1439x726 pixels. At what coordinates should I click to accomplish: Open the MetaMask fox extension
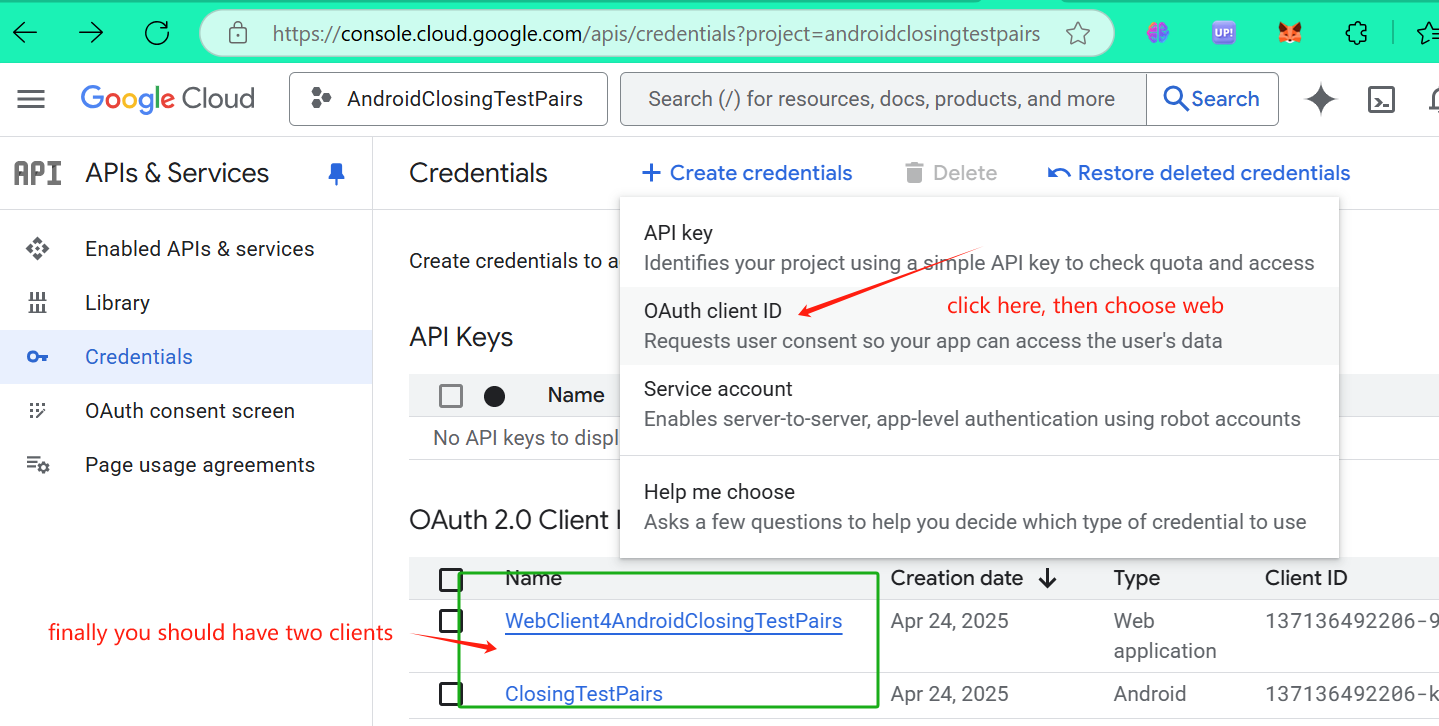[x=1290, y=33]
